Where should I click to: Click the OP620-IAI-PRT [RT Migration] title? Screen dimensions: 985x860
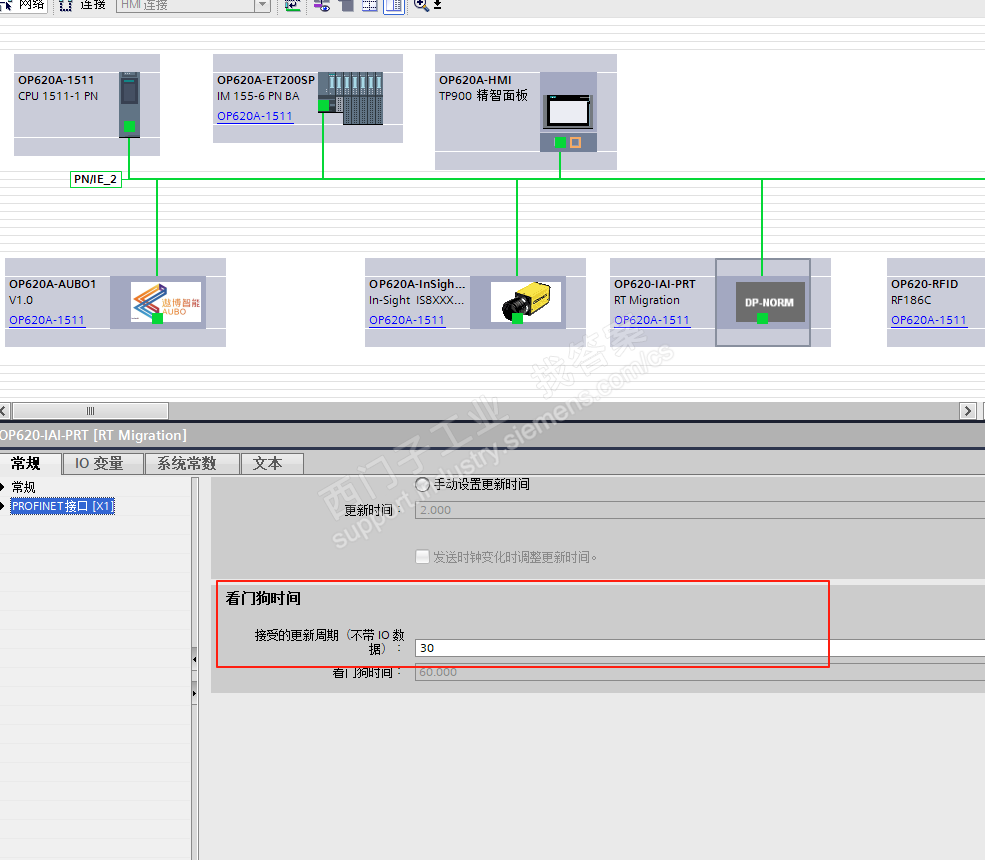(93, 435)
